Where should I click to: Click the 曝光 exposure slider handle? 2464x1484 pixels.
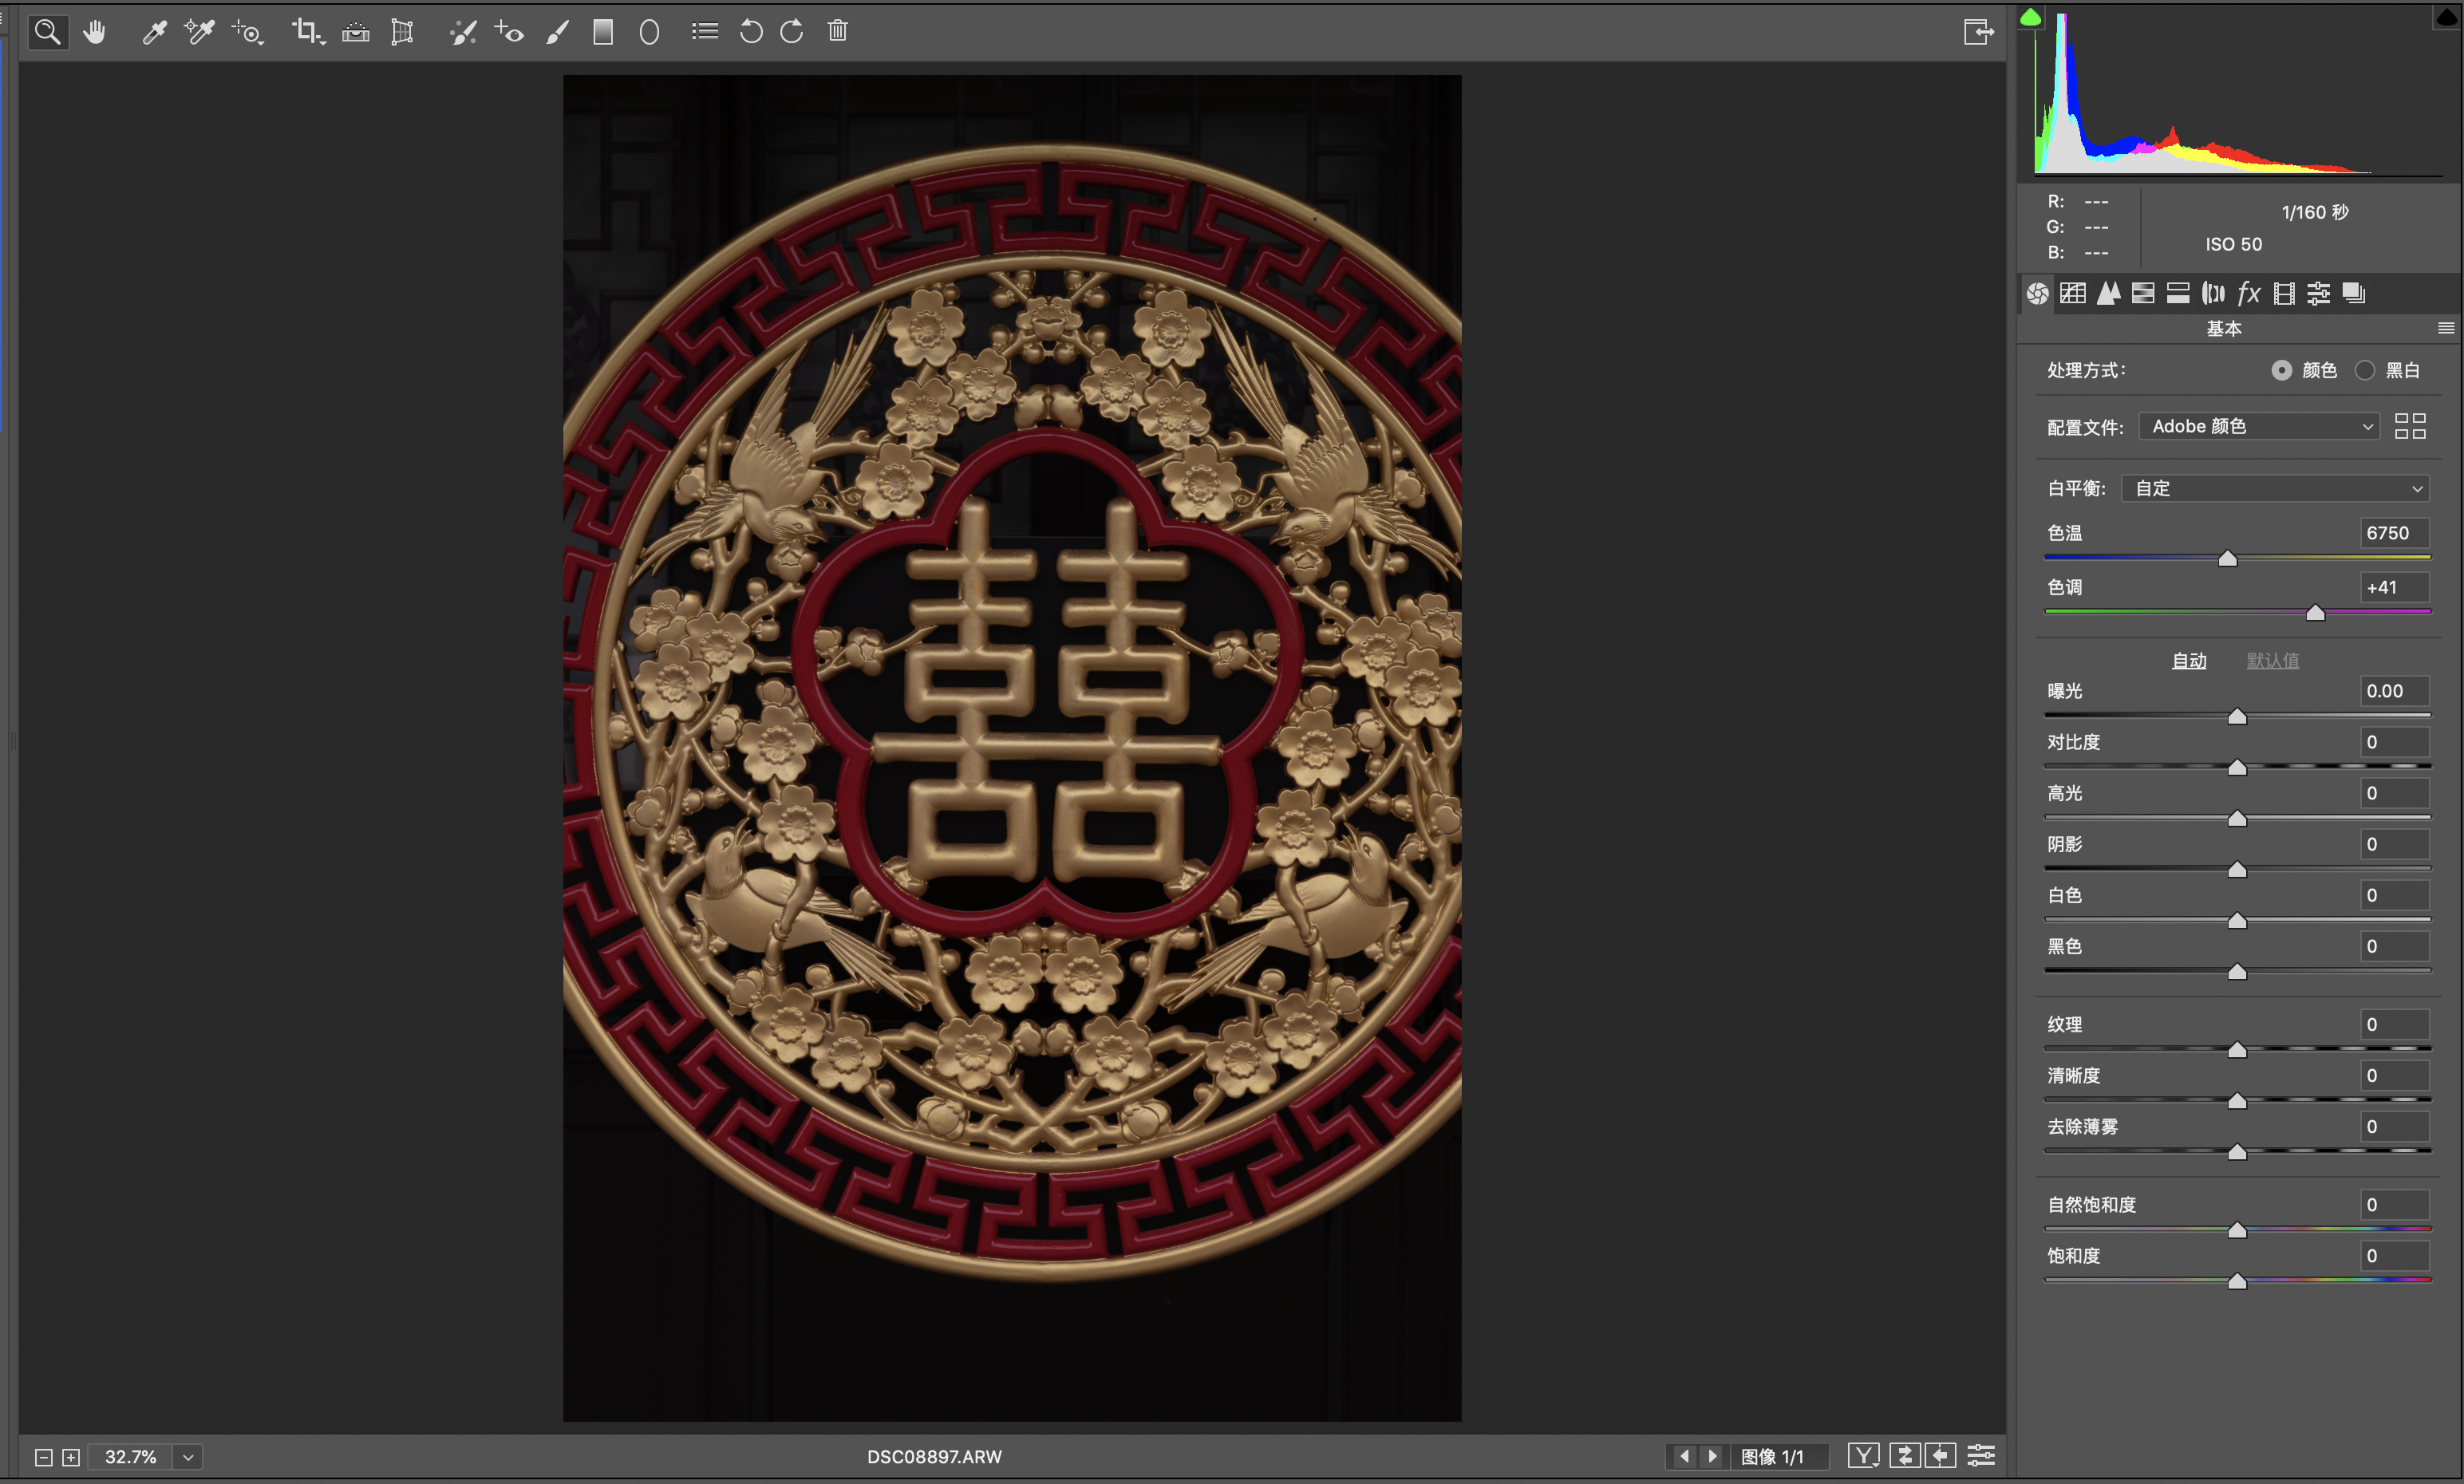point(2237,716)
